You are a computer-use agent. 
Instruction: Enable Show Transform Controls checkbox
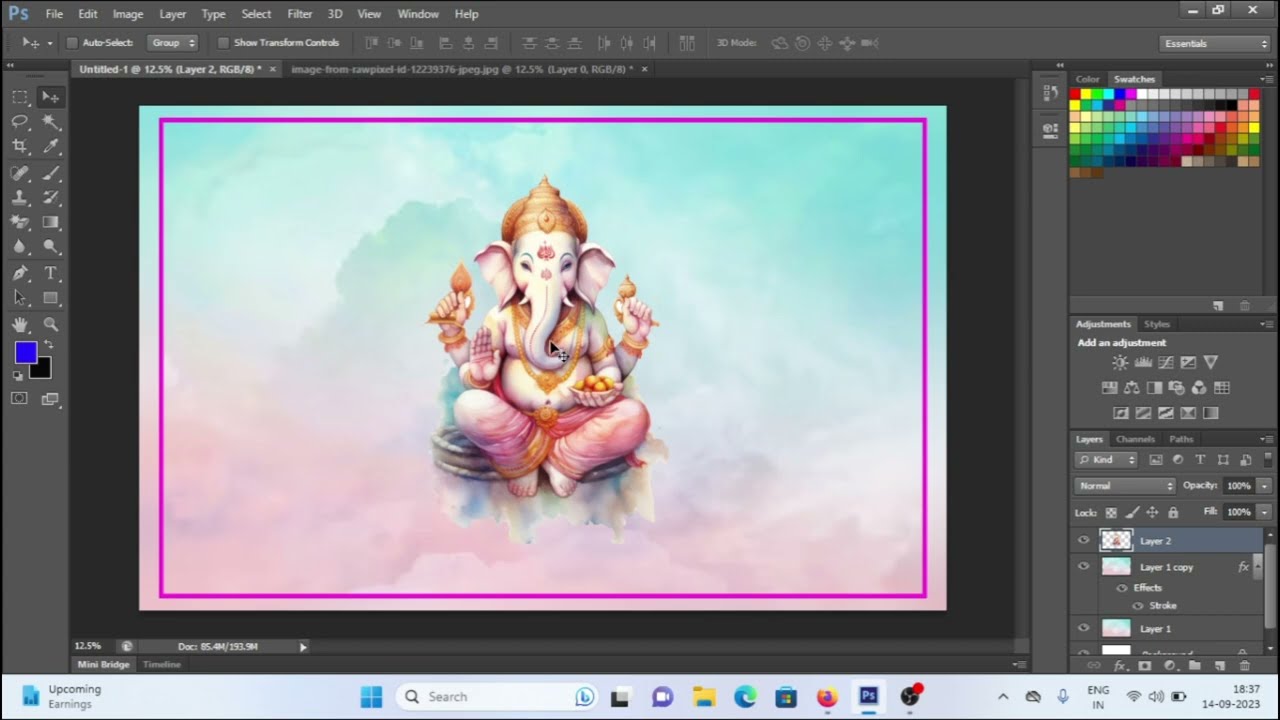(x=223, y=43)
